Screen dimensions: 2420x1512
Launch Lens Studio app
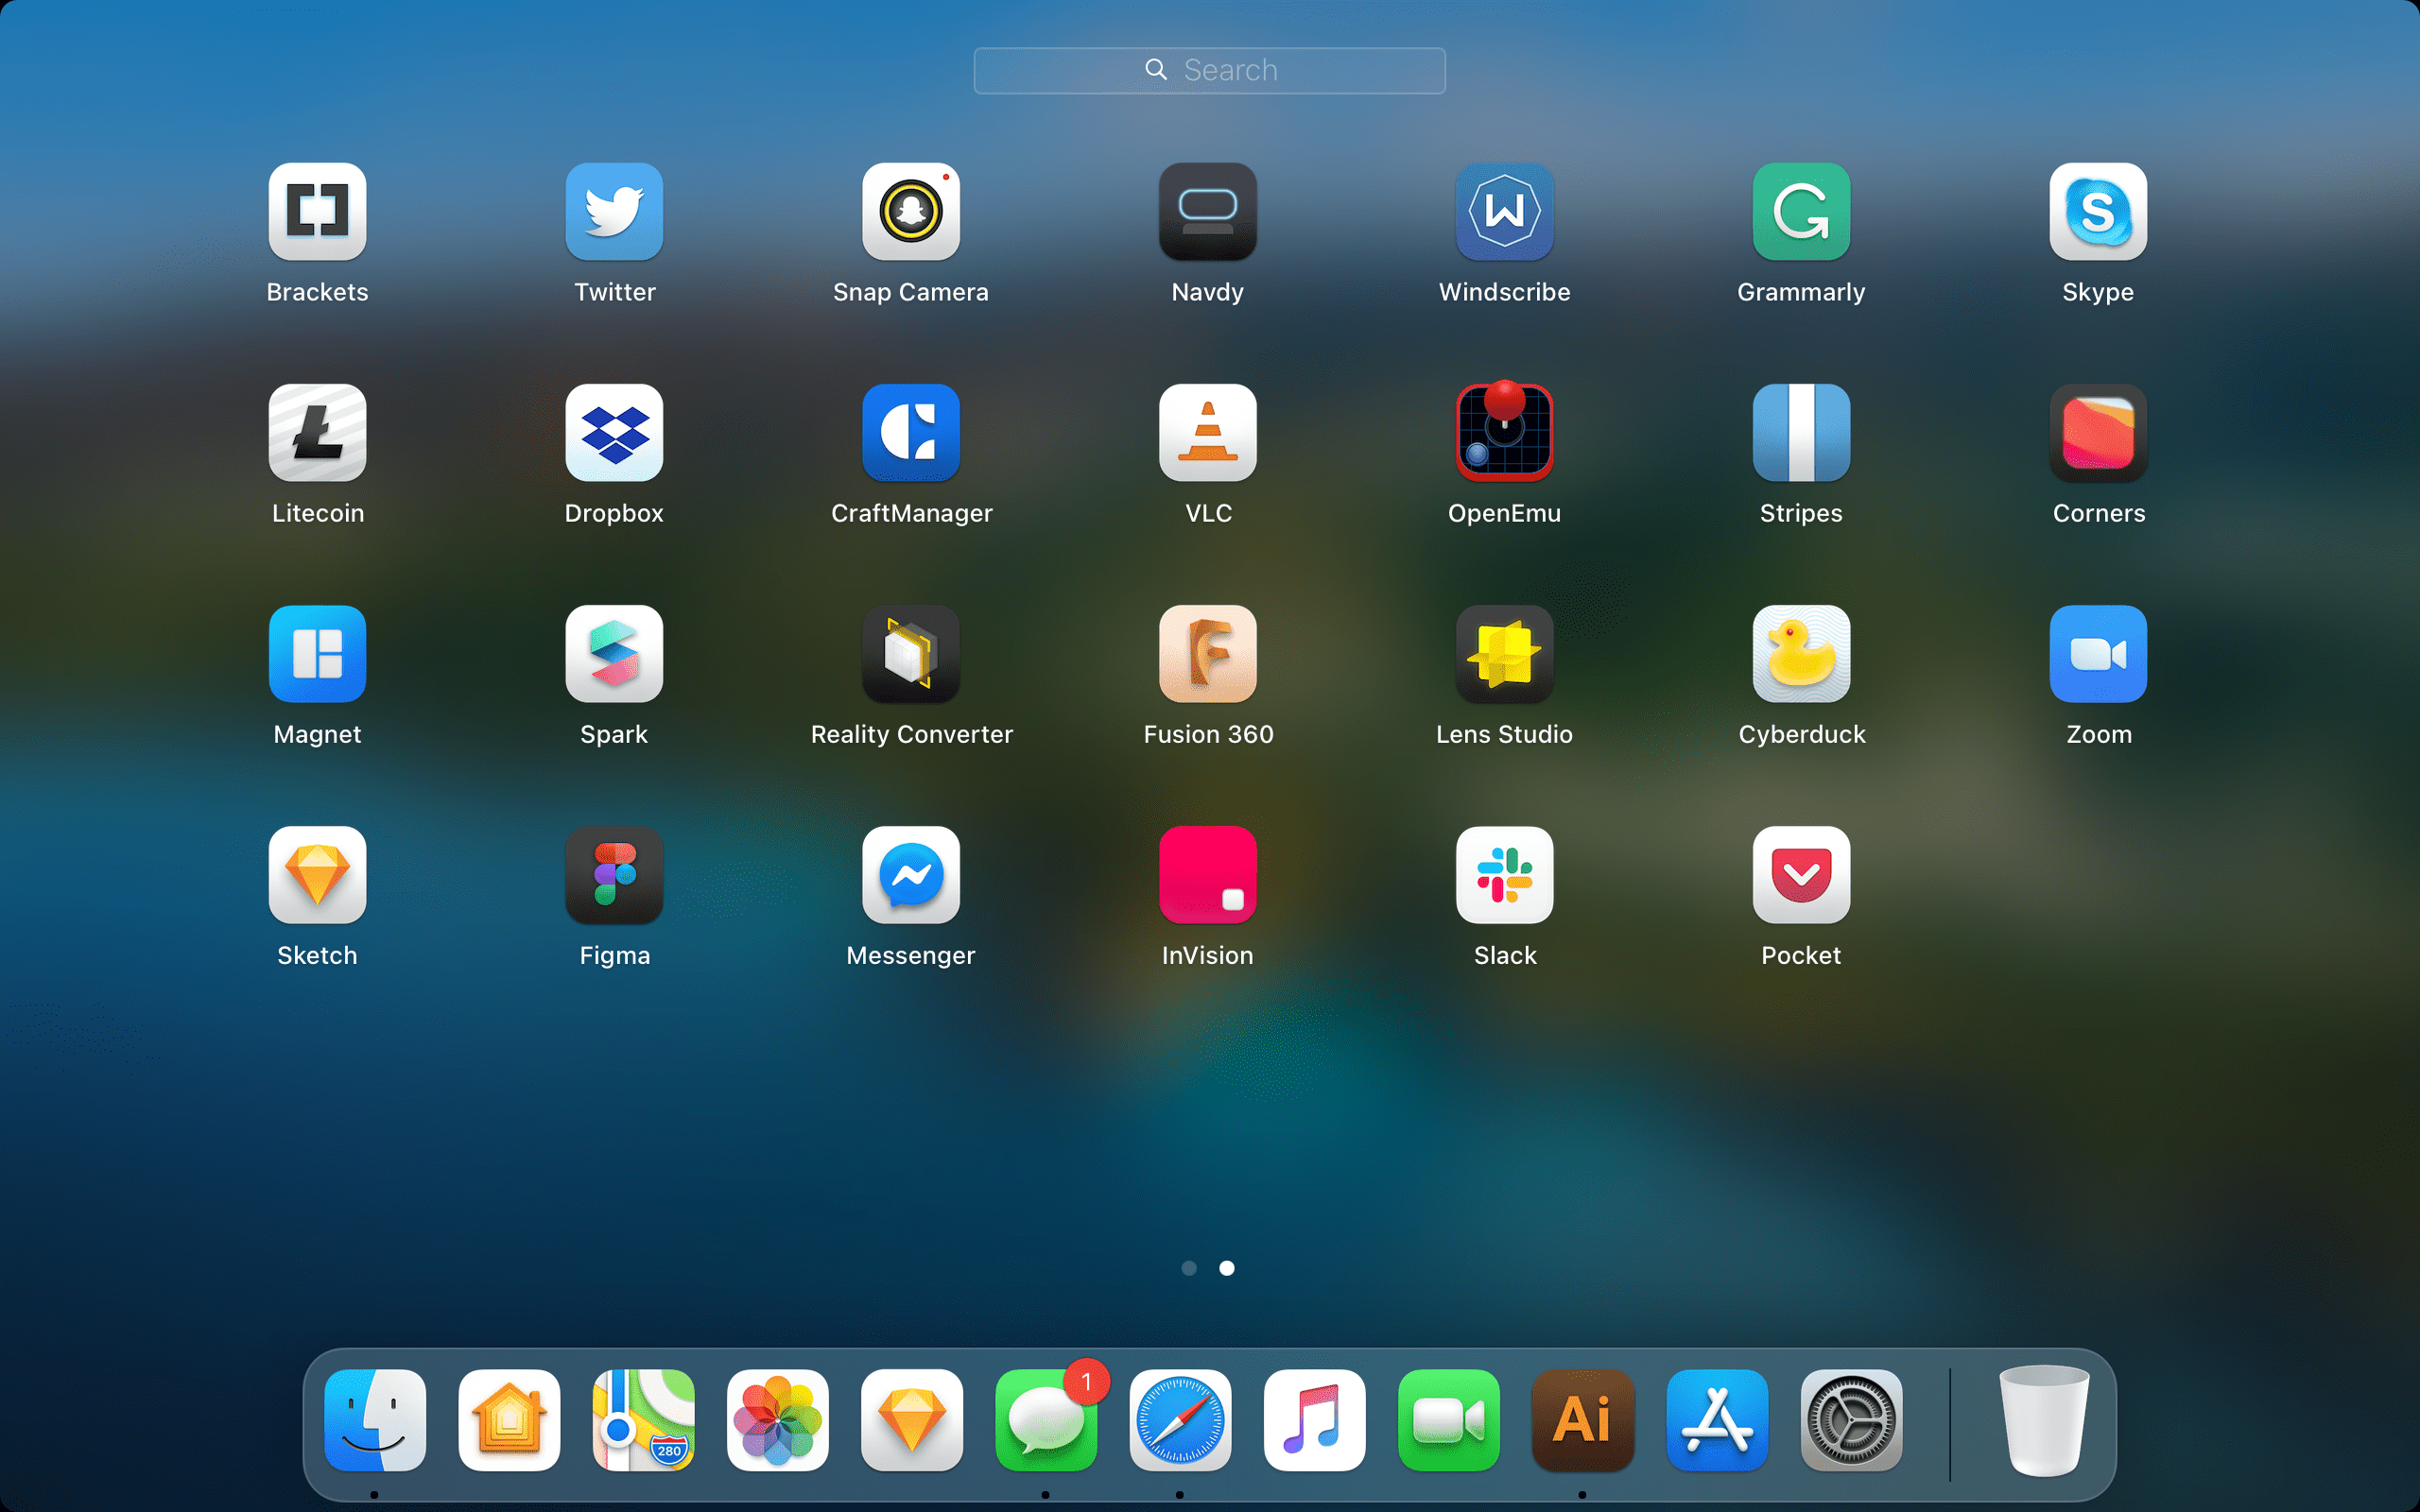coord(1504,654)
